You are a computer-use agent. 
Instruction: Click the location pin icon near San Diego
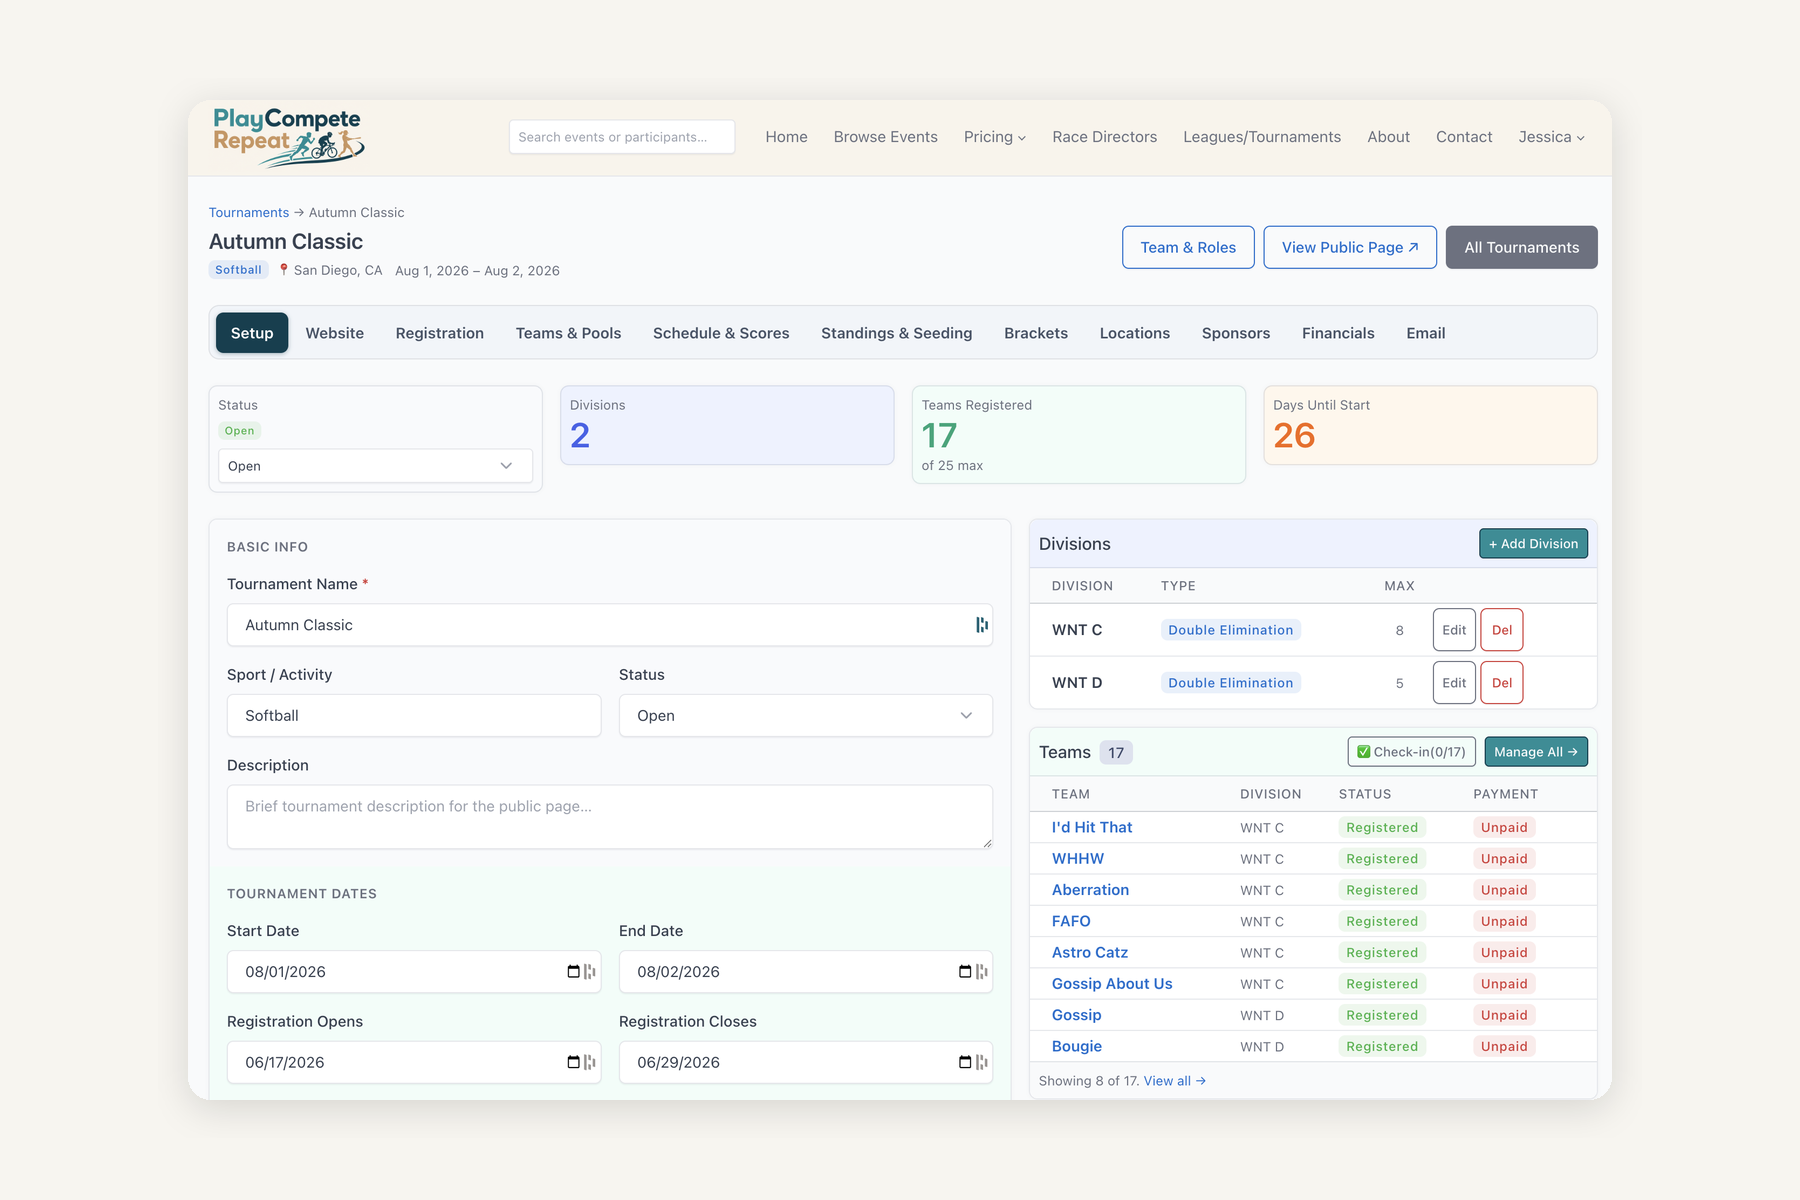pos(284,270)
